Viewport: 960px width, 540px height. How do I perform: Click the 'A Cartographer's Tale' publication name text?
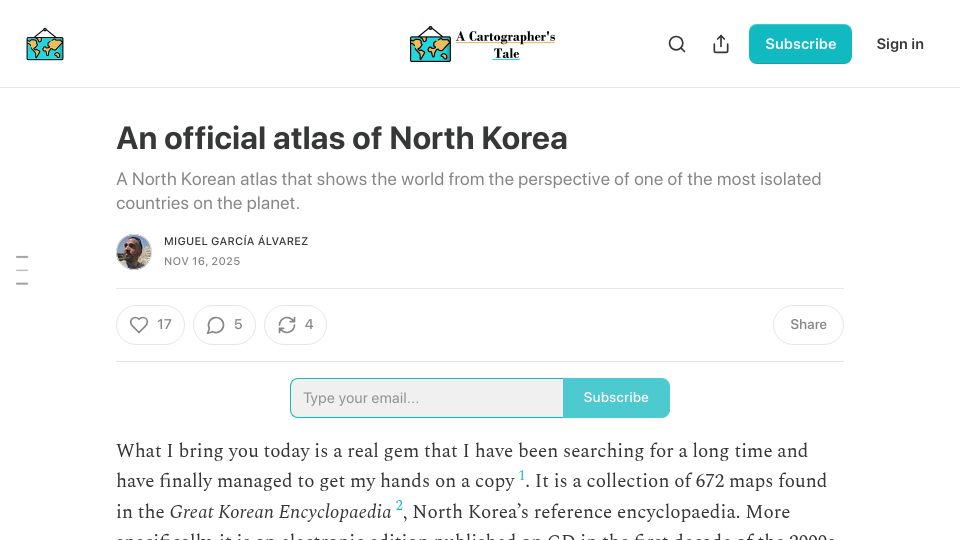(x=506, y=45)
